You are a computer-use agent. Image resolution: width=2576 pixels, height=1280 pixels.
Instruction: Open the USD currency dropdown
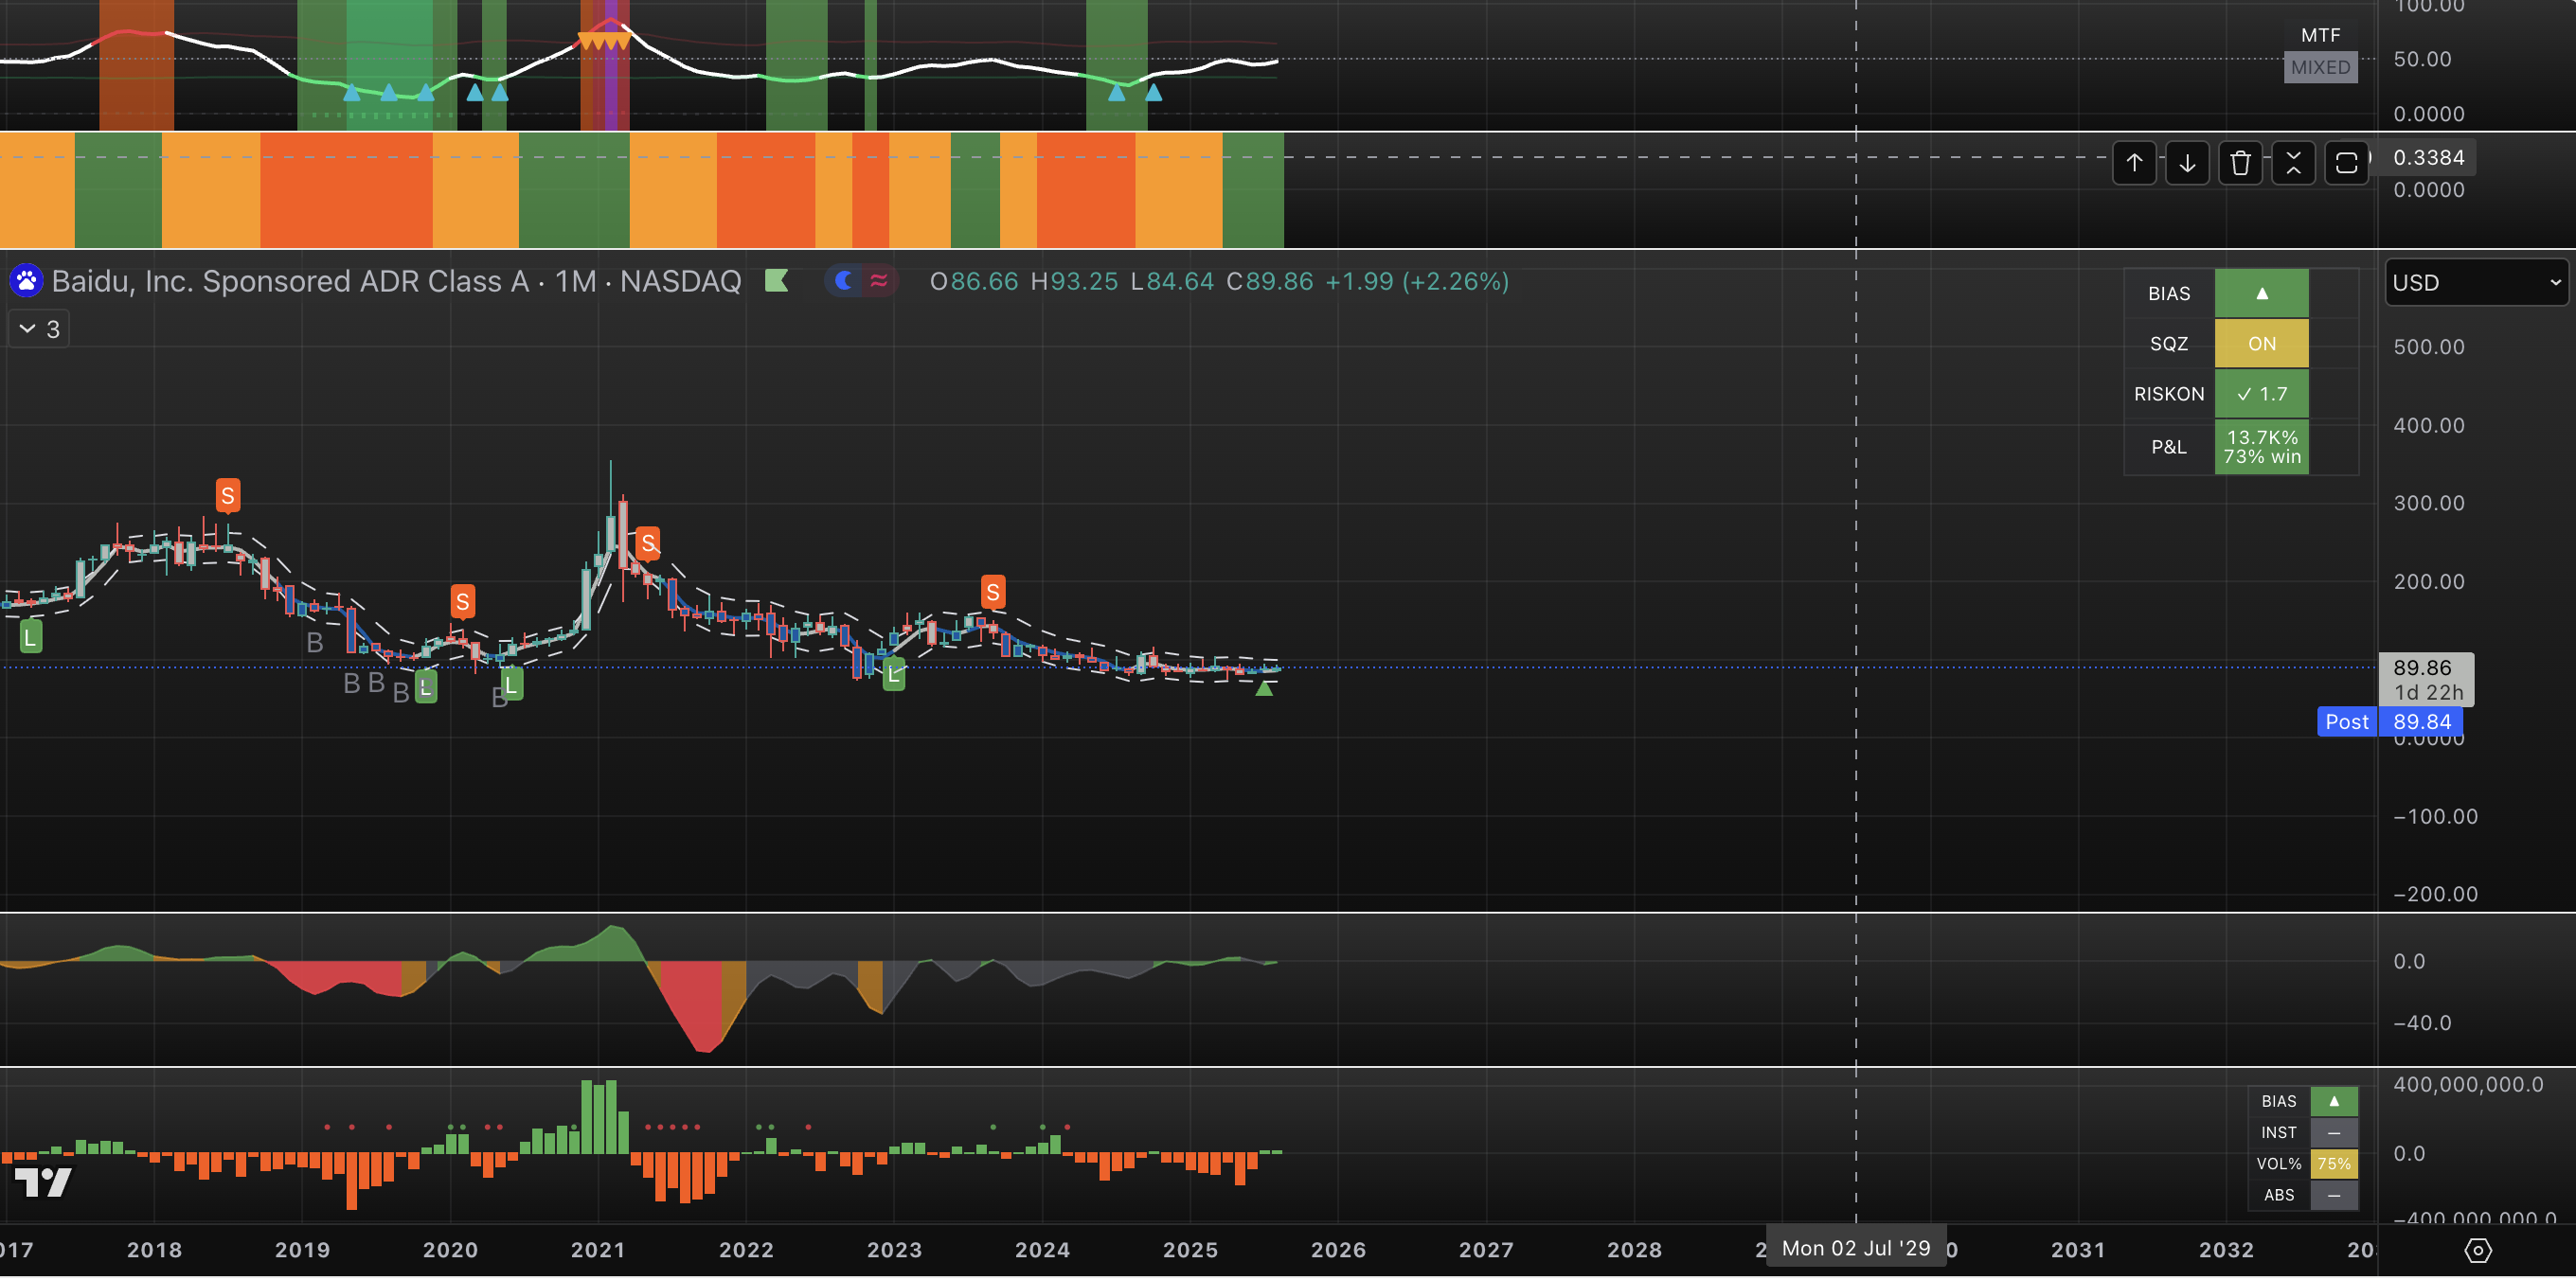(2475, 283)
